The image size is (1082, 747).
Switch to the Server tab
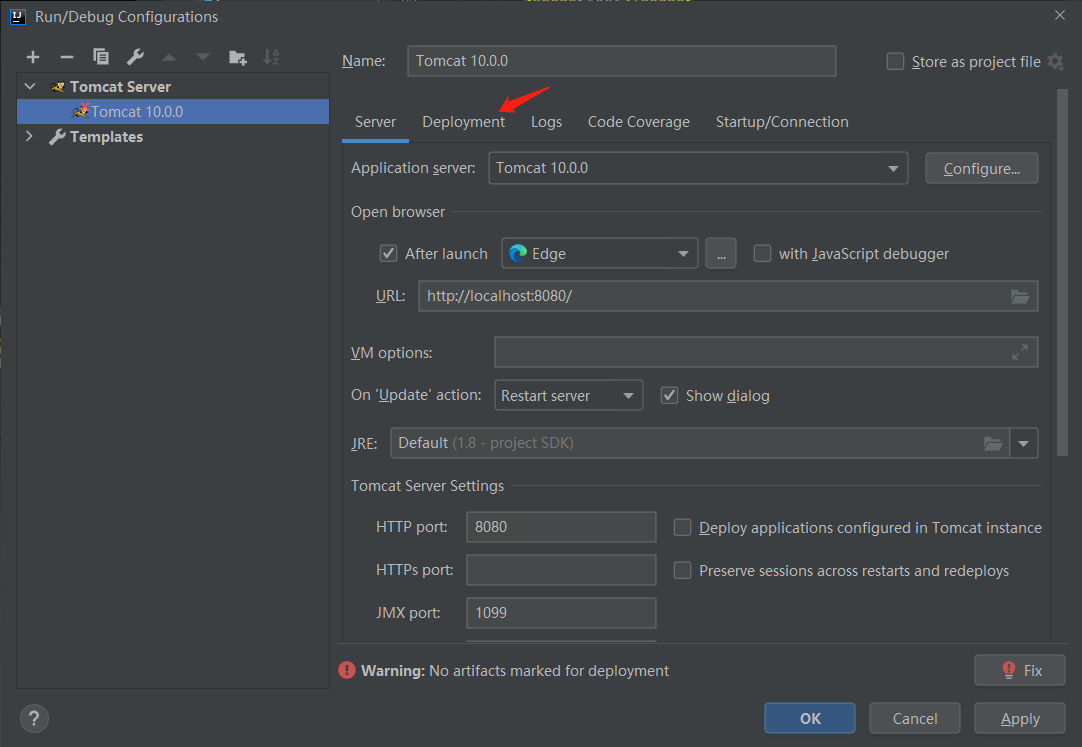375,122
